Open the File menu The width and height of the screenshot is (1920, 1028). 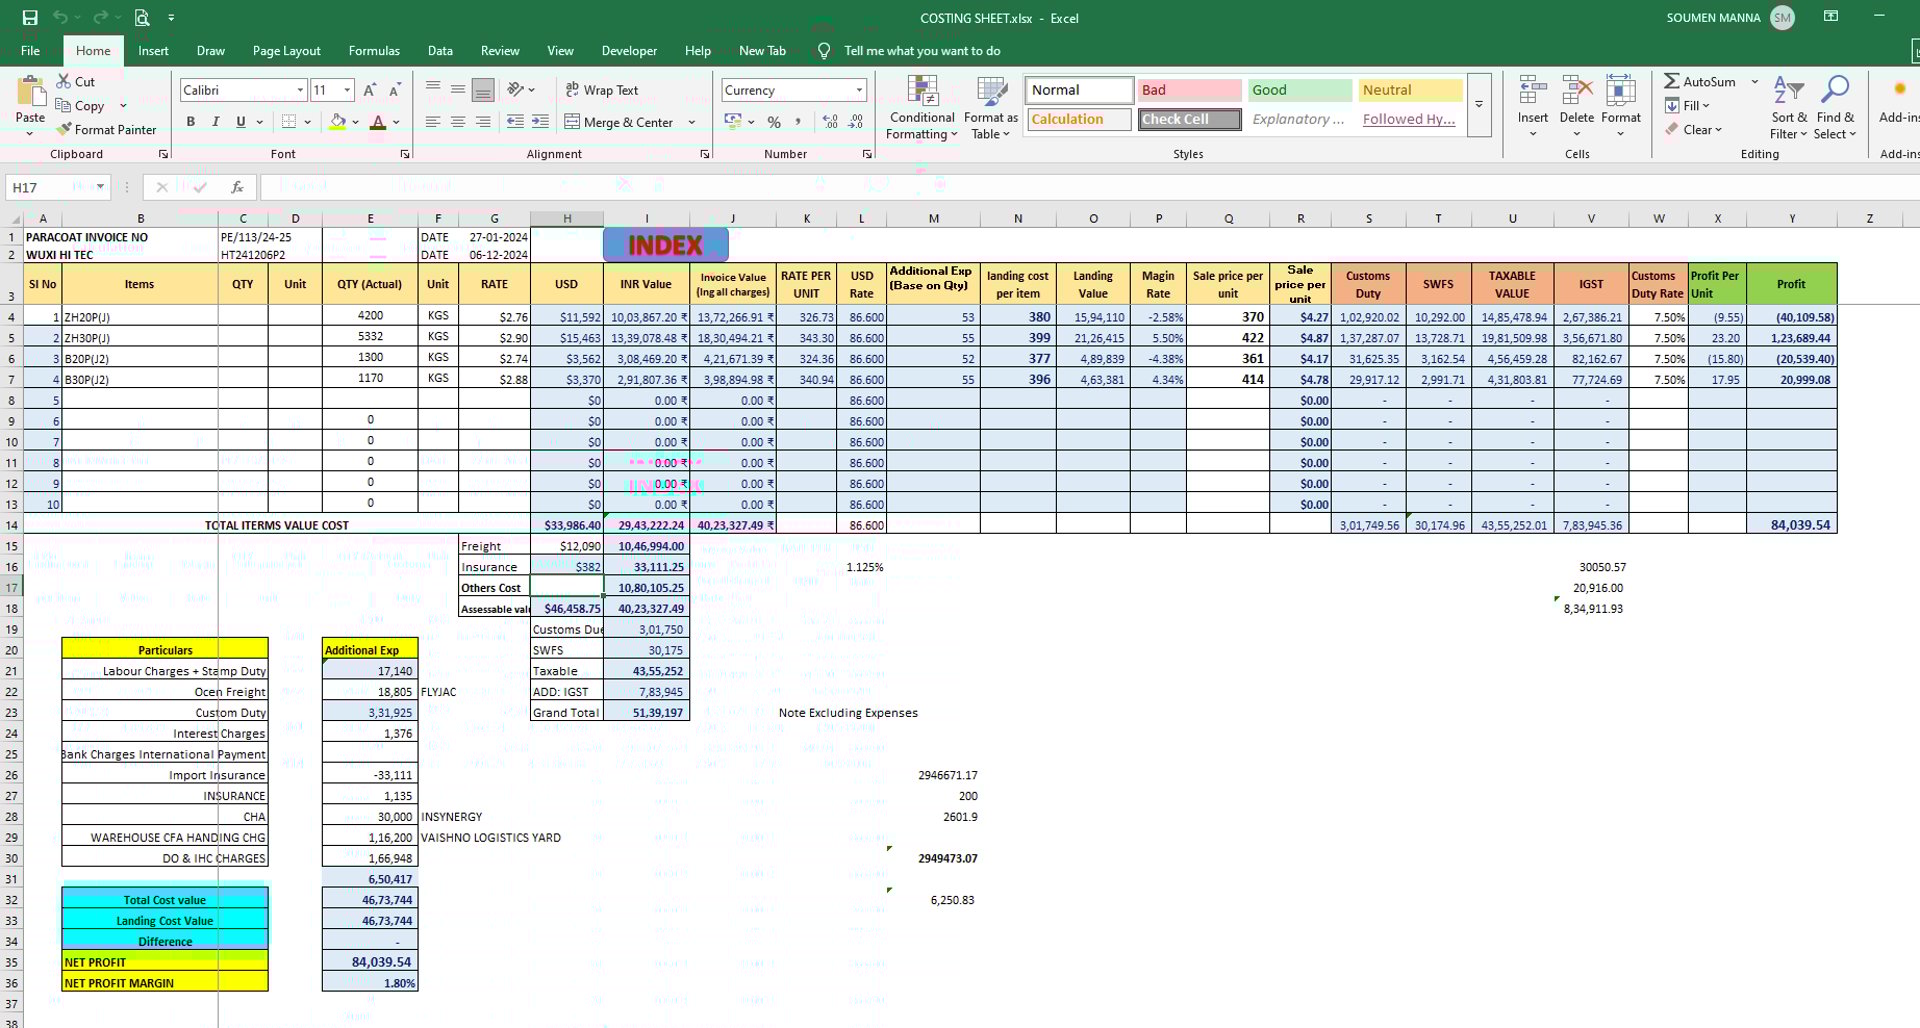click(31, 51)
